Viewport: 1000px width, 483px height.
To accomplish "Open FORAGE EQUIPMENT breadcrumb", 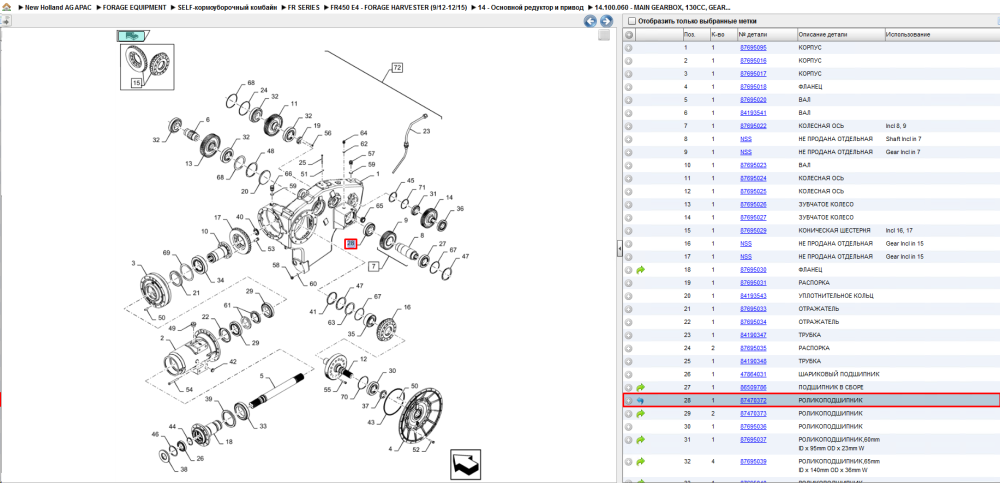I will (135, 7).
